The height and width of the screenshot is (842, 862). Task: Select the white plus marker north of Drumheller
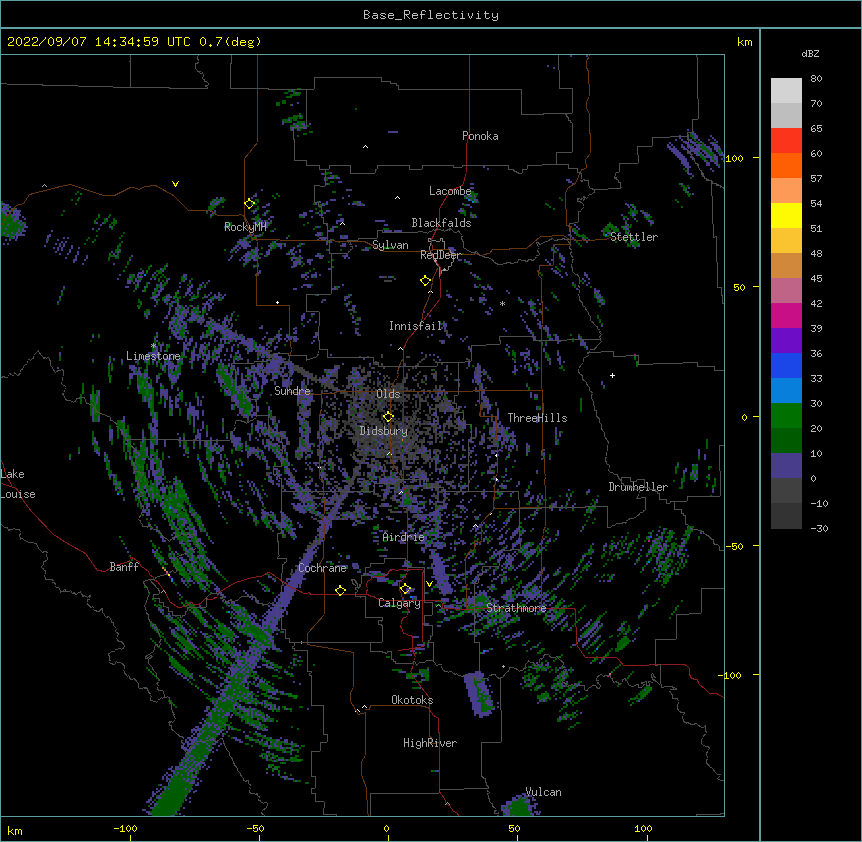(x=612, y=375)
